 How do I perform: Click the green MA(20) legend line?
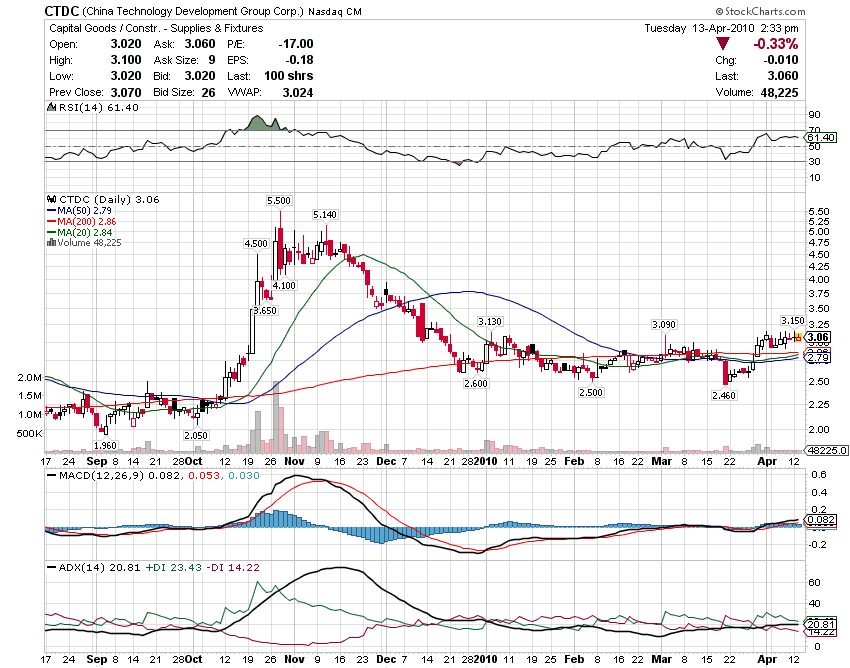pyautogui.click(x=51, y=232)
